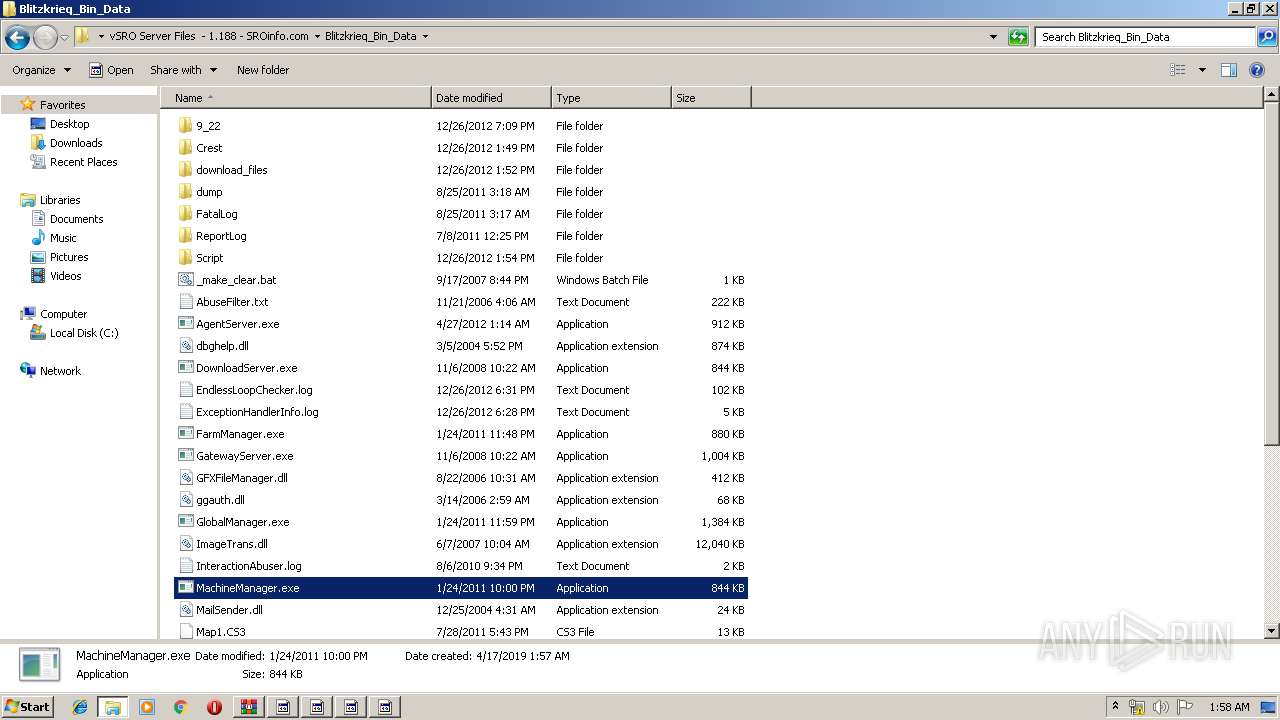Select ImageTrans.dll file name
The image size is (1280, 720).
tap(232, 544)
